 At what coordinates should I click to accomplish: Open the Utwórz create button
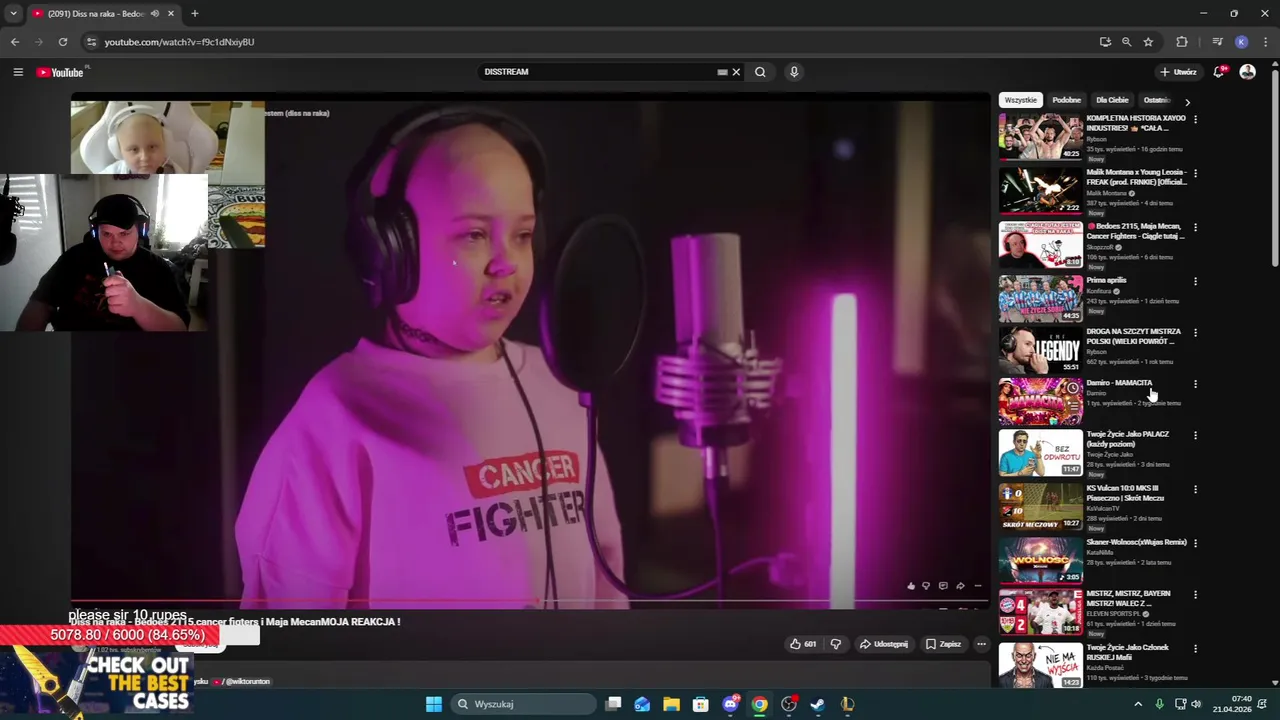tap(1178, 72)
